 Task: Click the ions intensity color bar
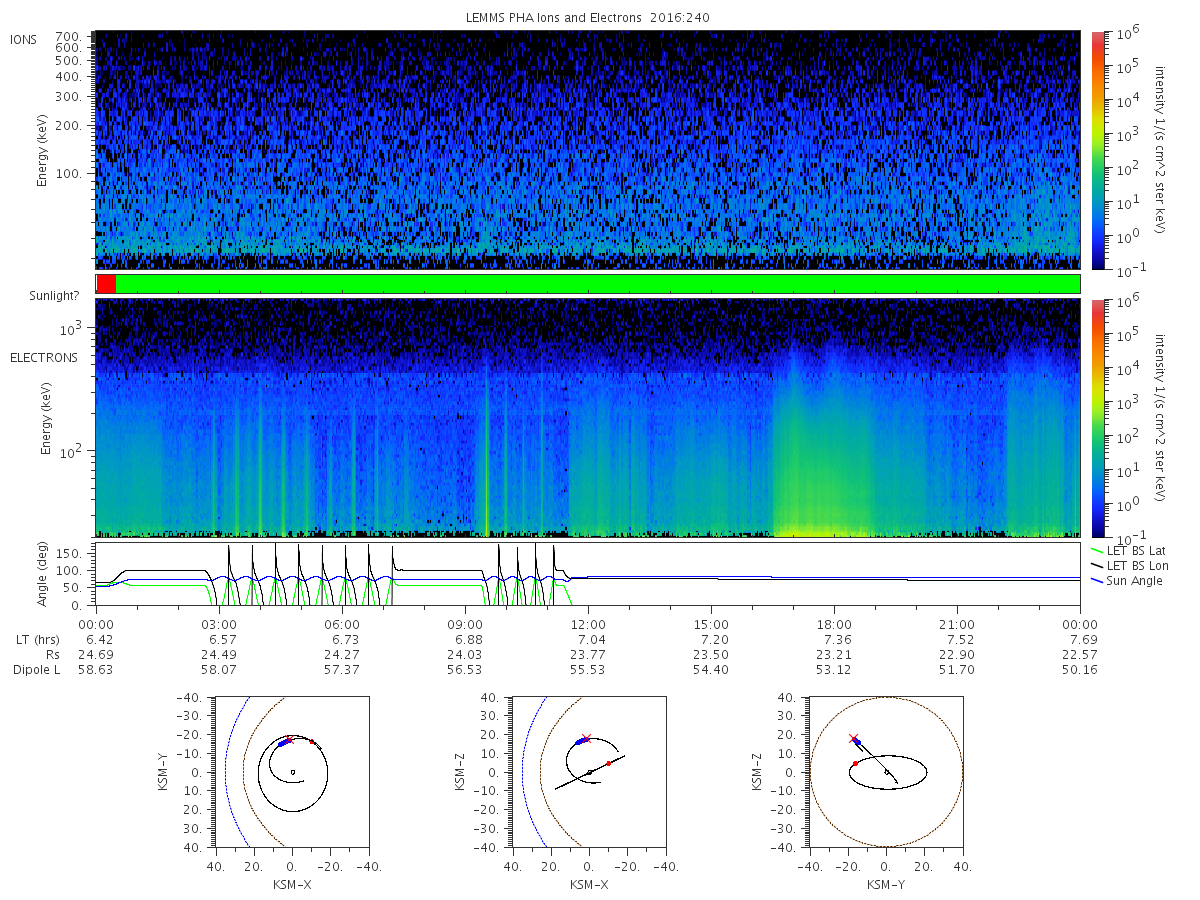click(1097, 150)
